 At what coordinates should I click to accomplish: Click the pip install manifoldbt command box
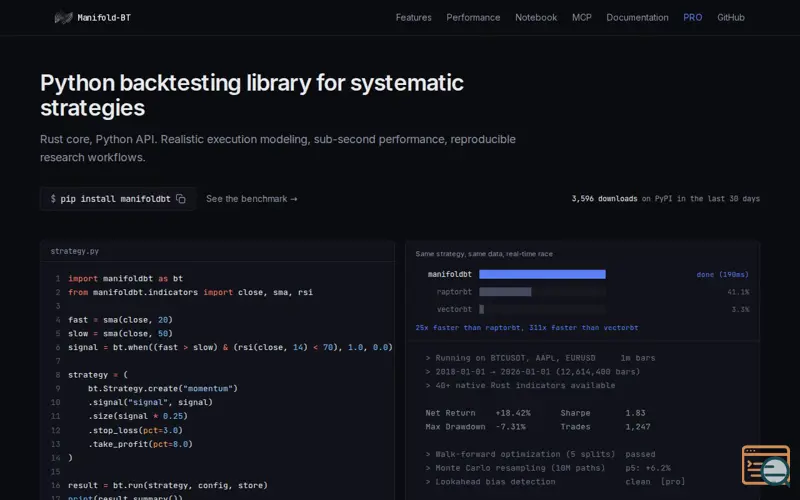pos(118,199)
